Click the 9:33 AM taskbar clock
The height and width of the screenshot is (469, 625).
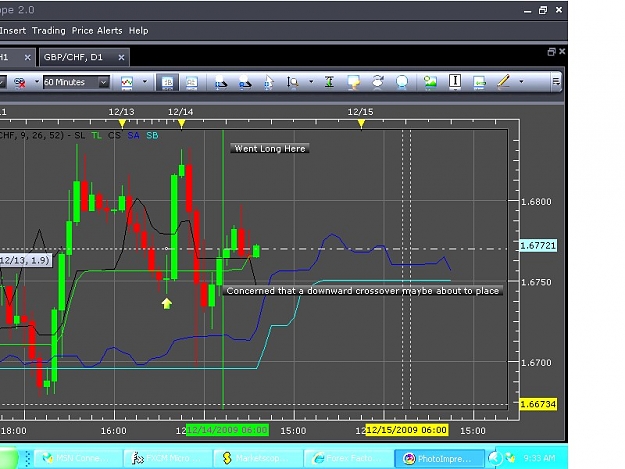tap(539, 458)
